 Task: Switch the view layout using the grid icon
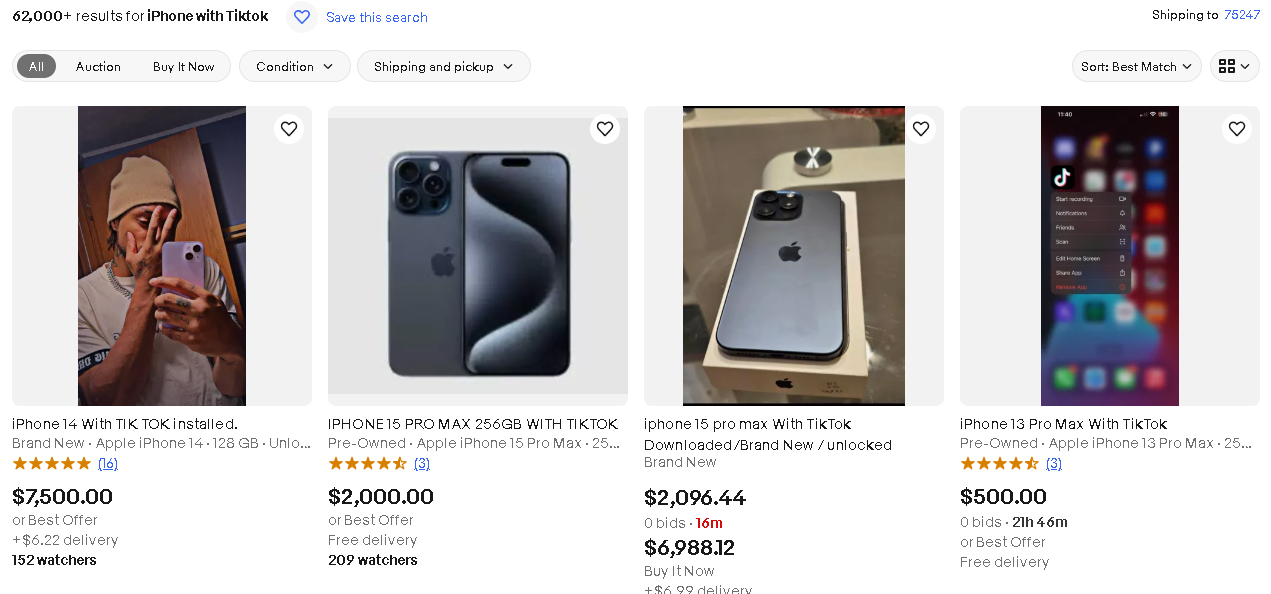click(x=1235, y=67)
